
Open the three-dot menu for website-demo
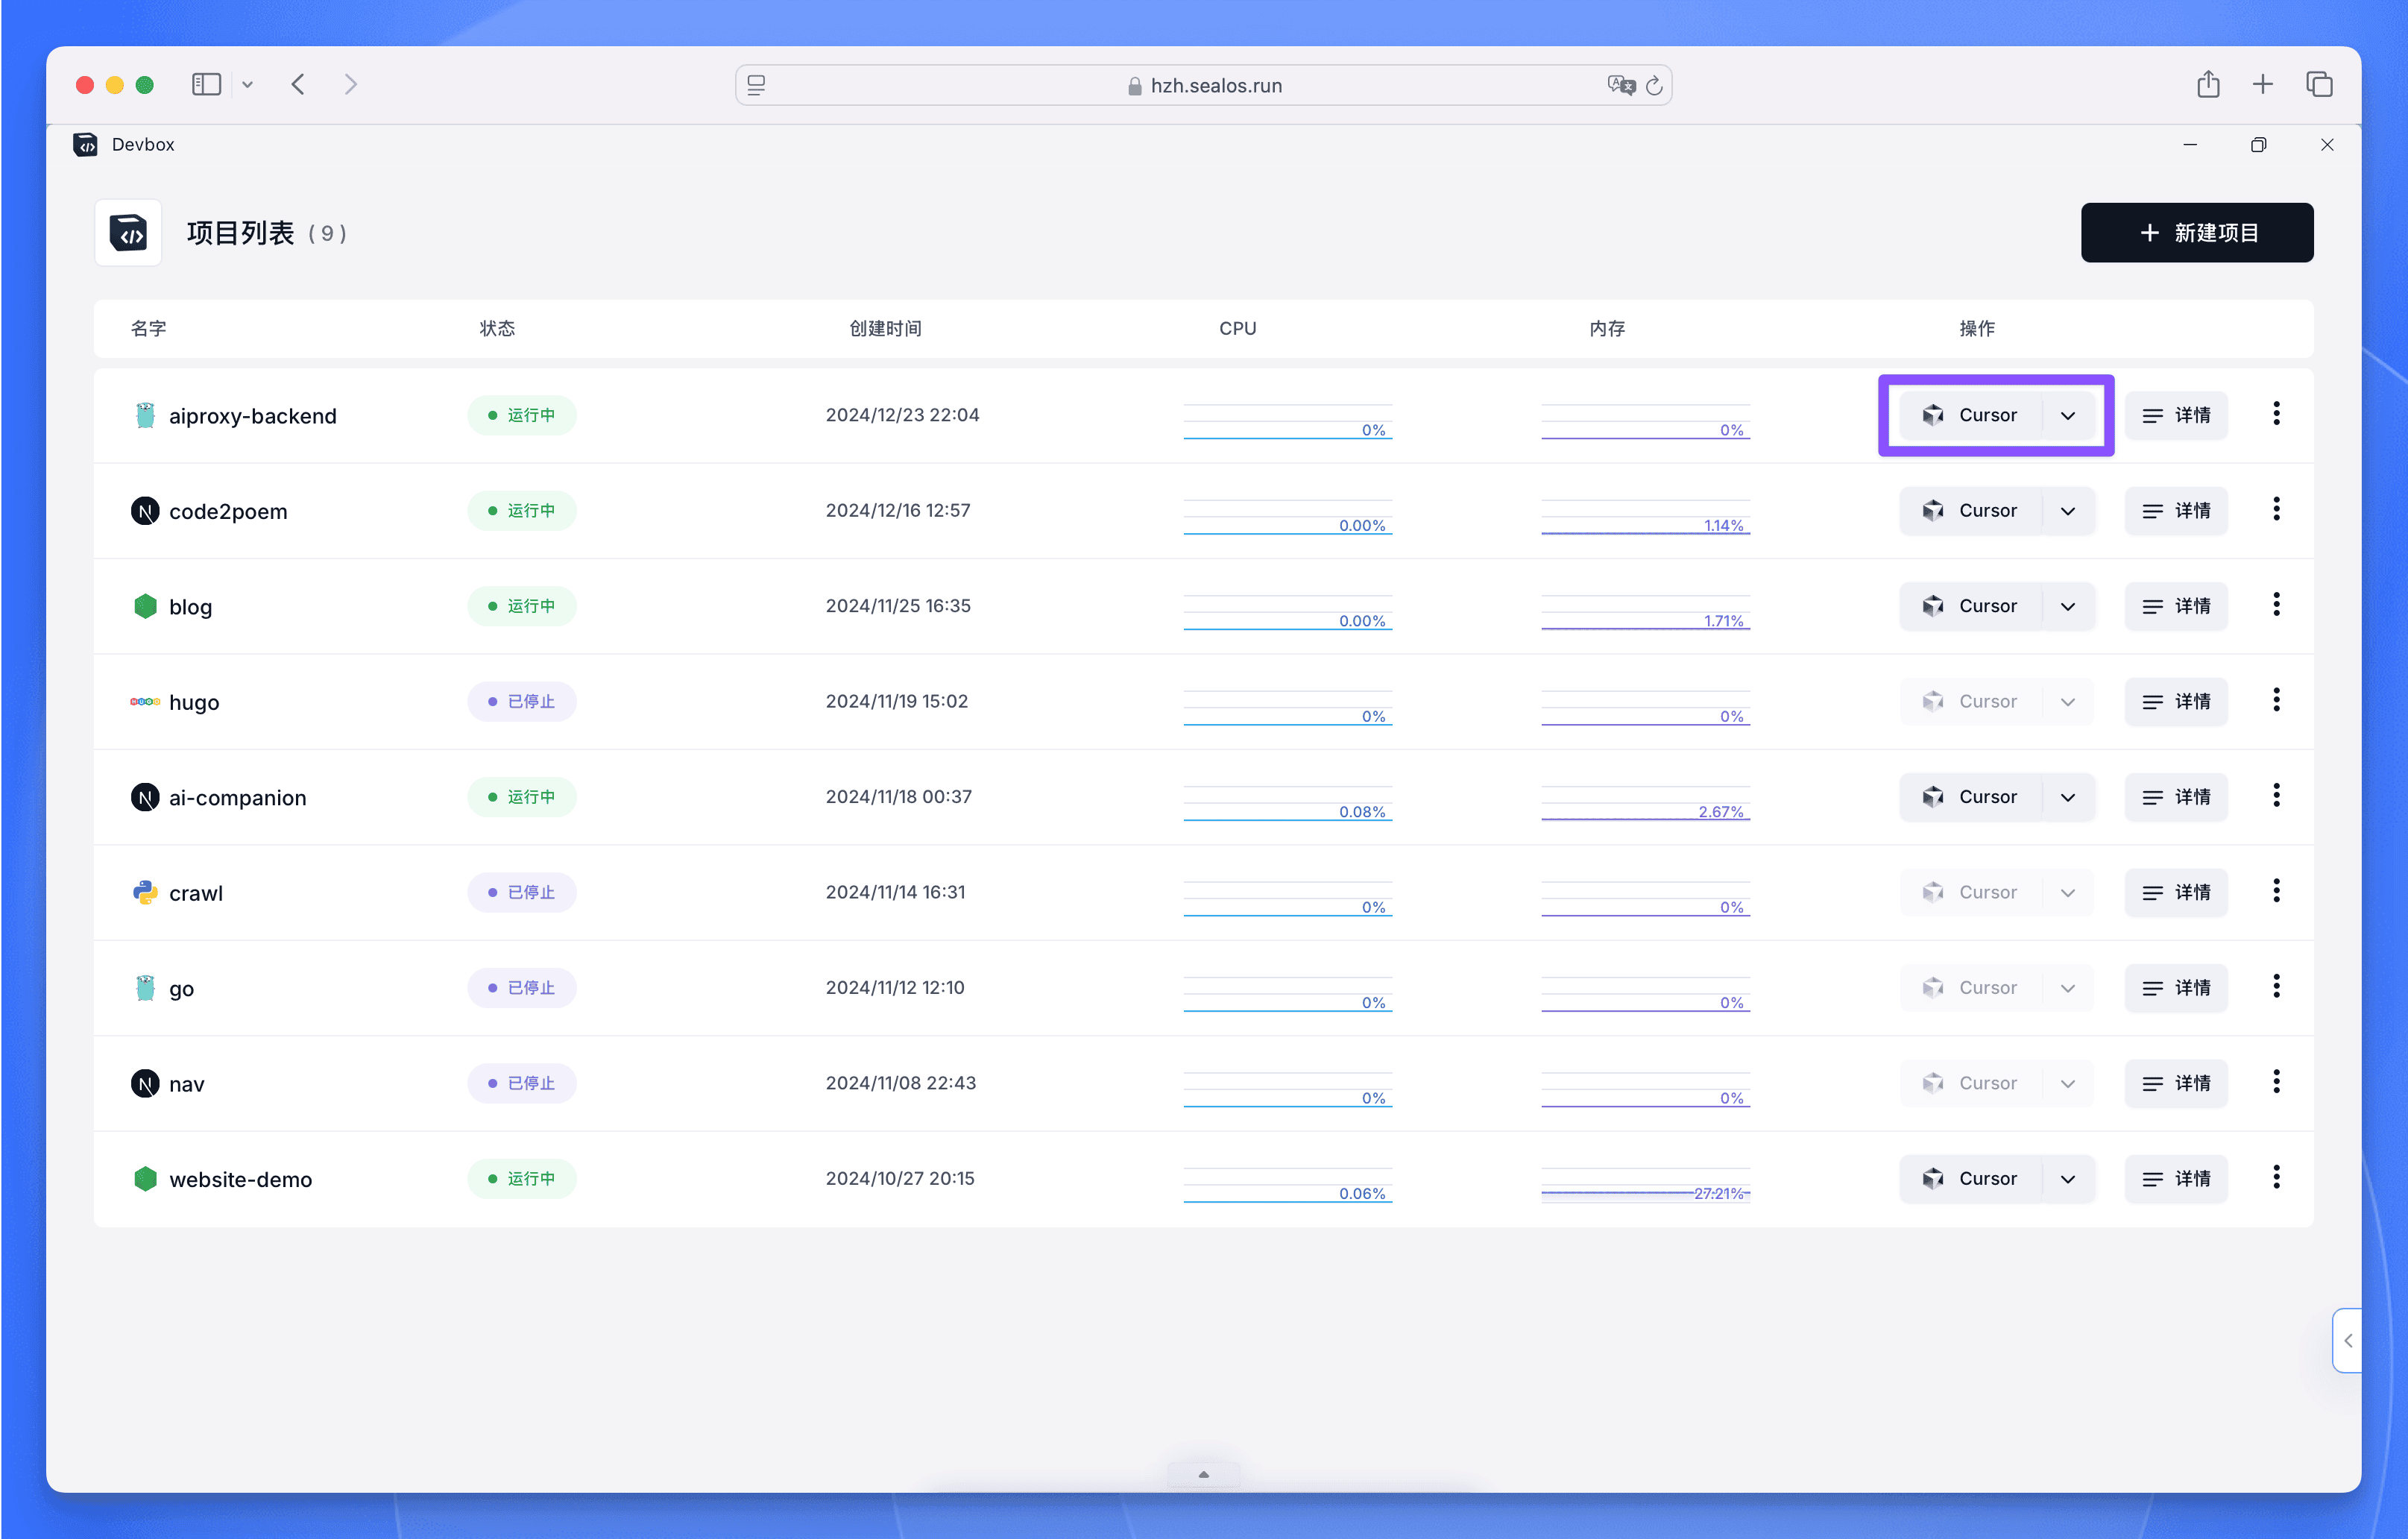pos(2276,1178)
